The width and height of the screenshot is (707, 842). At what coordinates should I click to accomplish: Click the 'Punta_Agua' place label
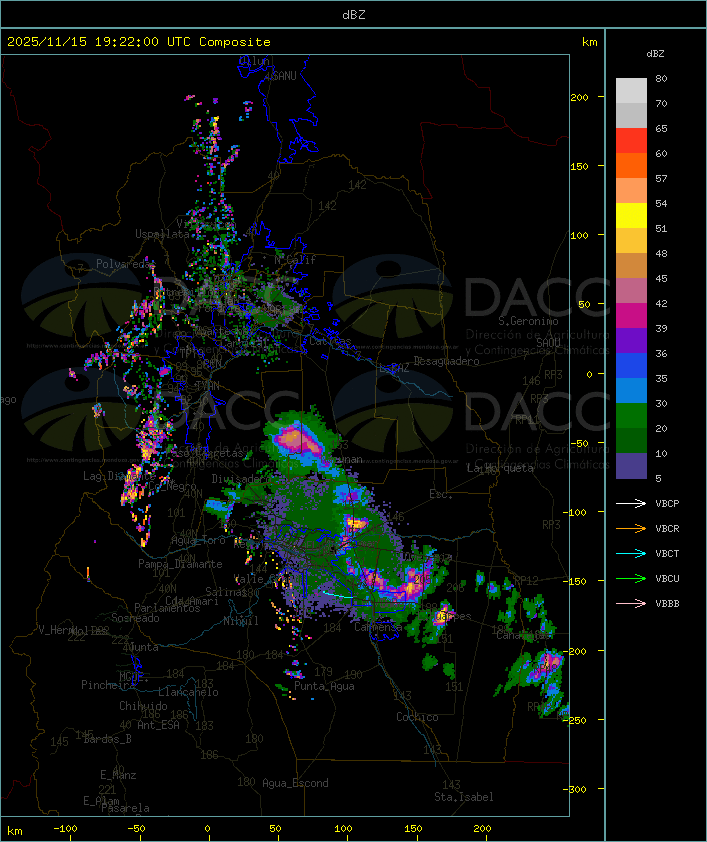(x=324, y=686)
